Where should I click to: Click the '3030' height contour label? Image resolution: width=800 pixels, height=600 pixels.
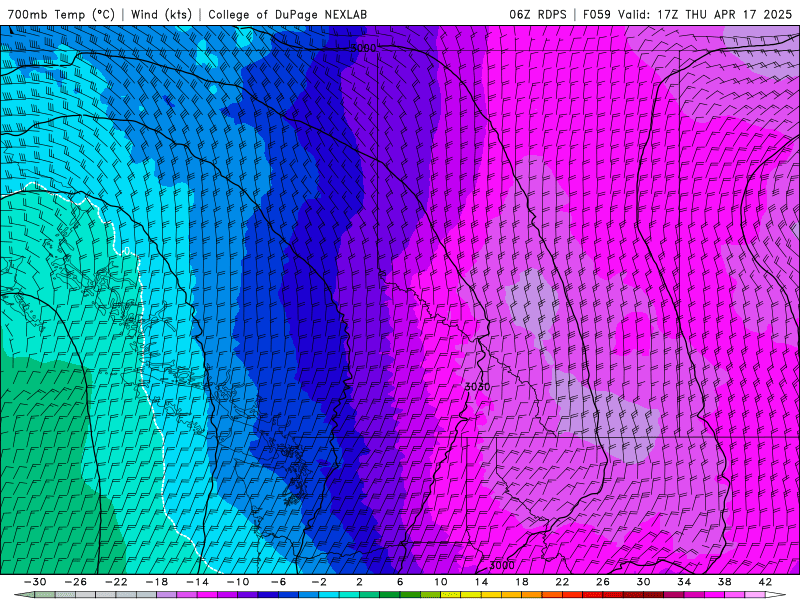478,387
